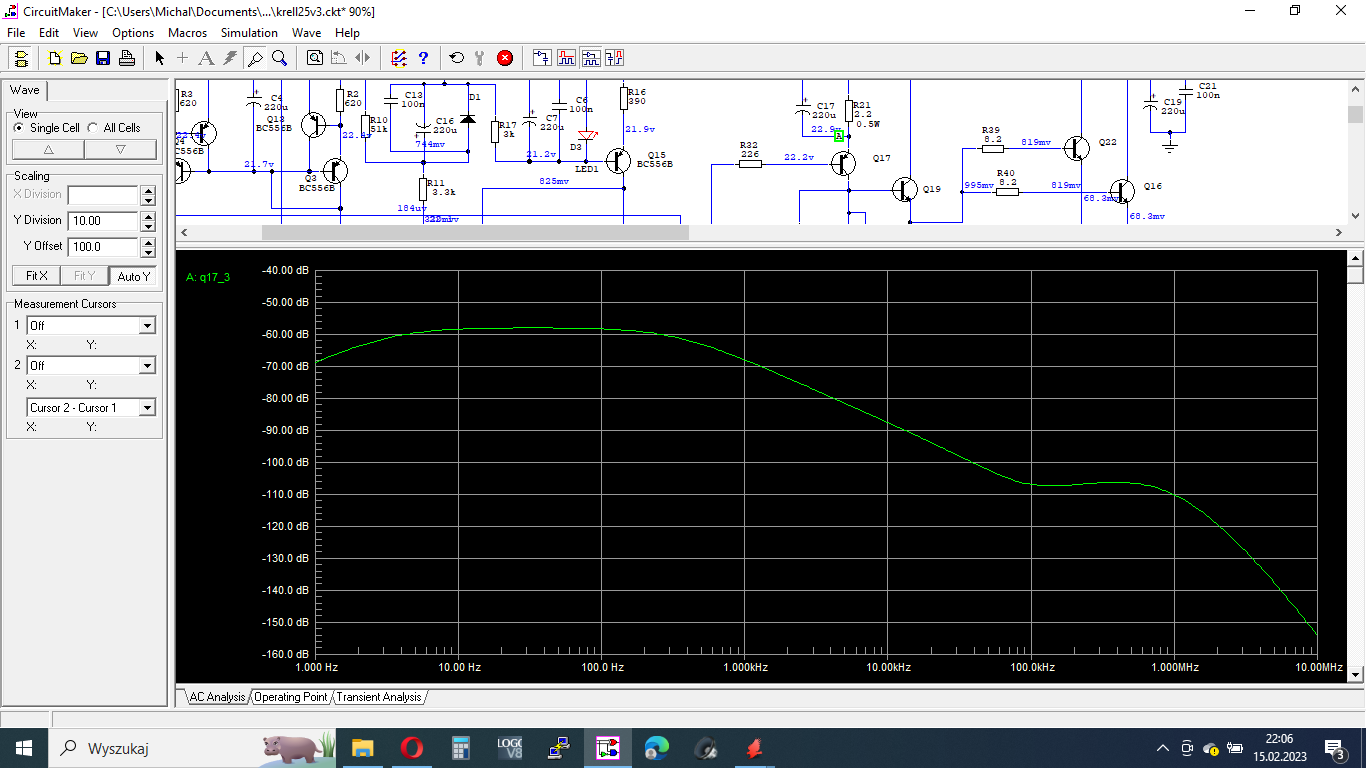Click the red stop simulation button
Image resolution: width=1366 pixels, height=768 pixels.
[x=505, y=58]
